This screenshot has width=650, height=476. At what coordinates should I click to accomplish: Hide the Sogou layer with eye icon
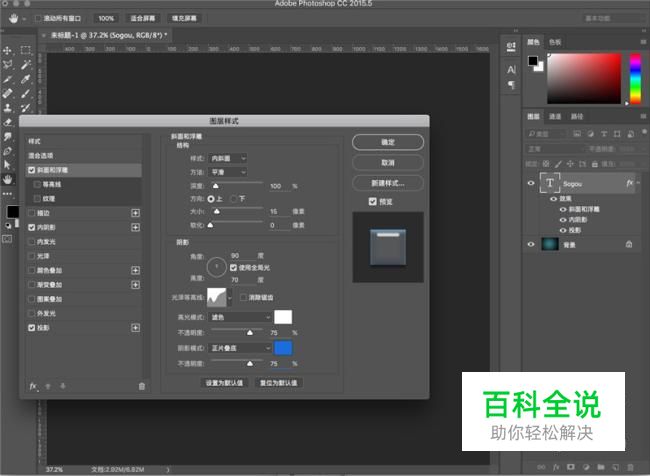click(531, 183)
